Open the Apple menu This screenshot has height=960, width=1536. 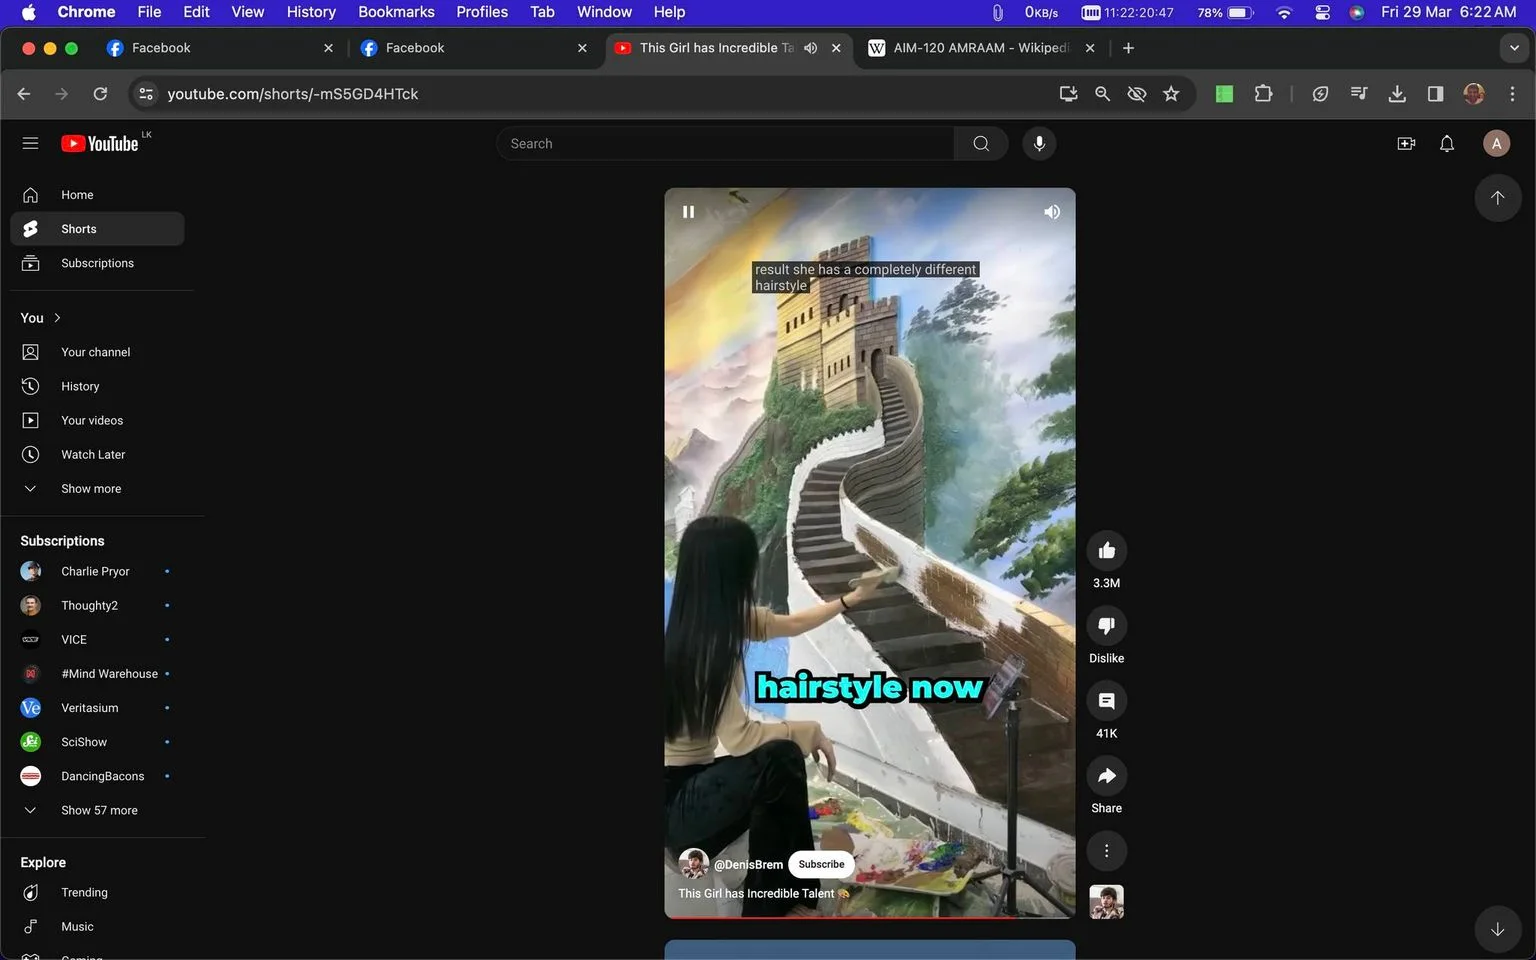[x=28, y=12]
